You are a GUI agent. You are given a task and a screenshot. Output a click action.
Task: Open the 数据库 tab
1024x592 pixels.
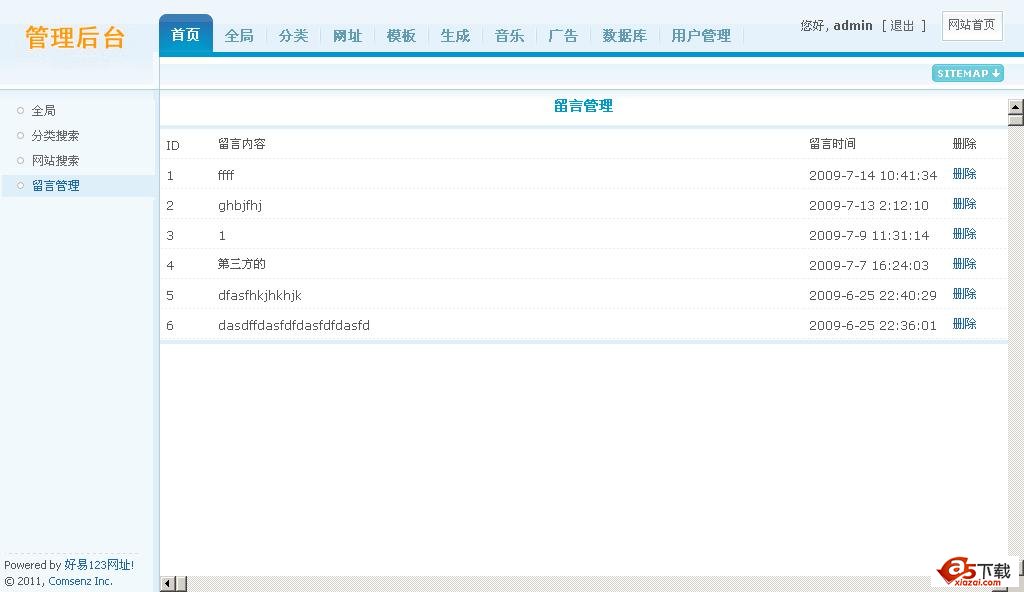point(624,36)
